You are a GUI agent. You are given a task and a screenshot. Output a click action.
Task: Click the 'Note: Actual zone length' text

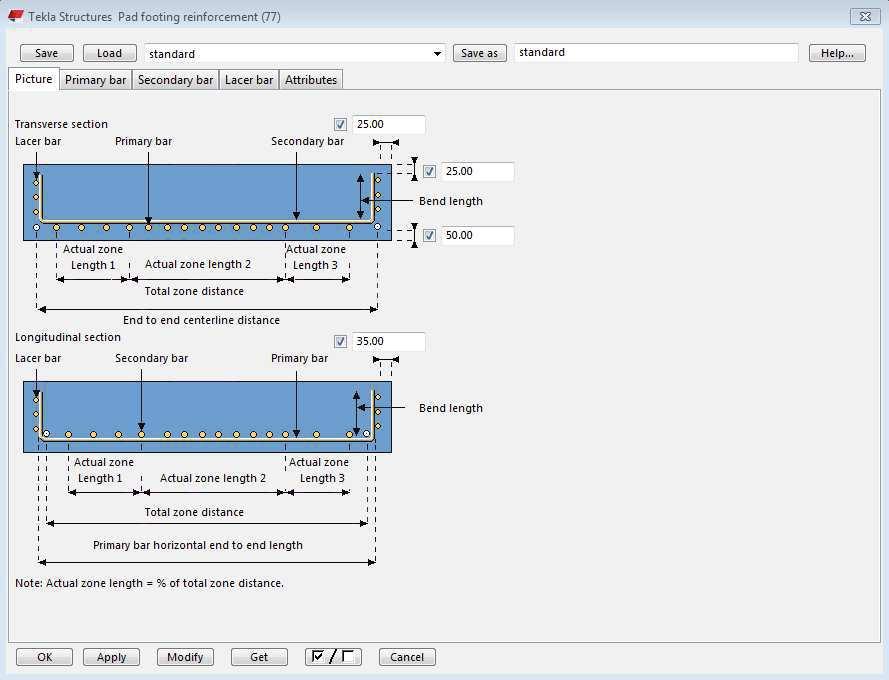149,583
